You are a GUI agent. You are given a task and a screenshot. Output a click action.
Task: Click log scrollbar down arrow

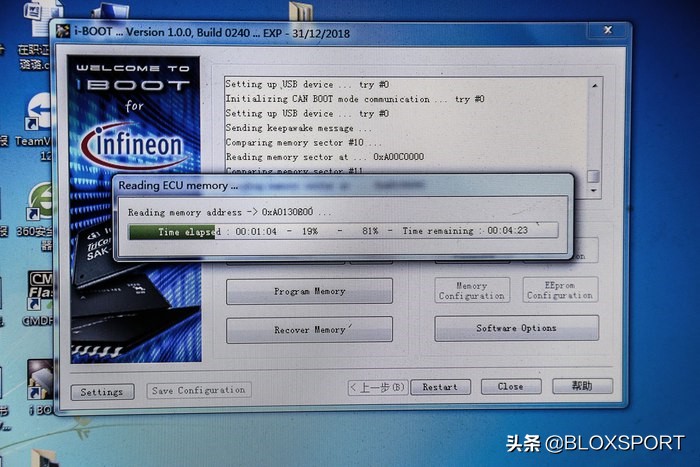[593, 191]
